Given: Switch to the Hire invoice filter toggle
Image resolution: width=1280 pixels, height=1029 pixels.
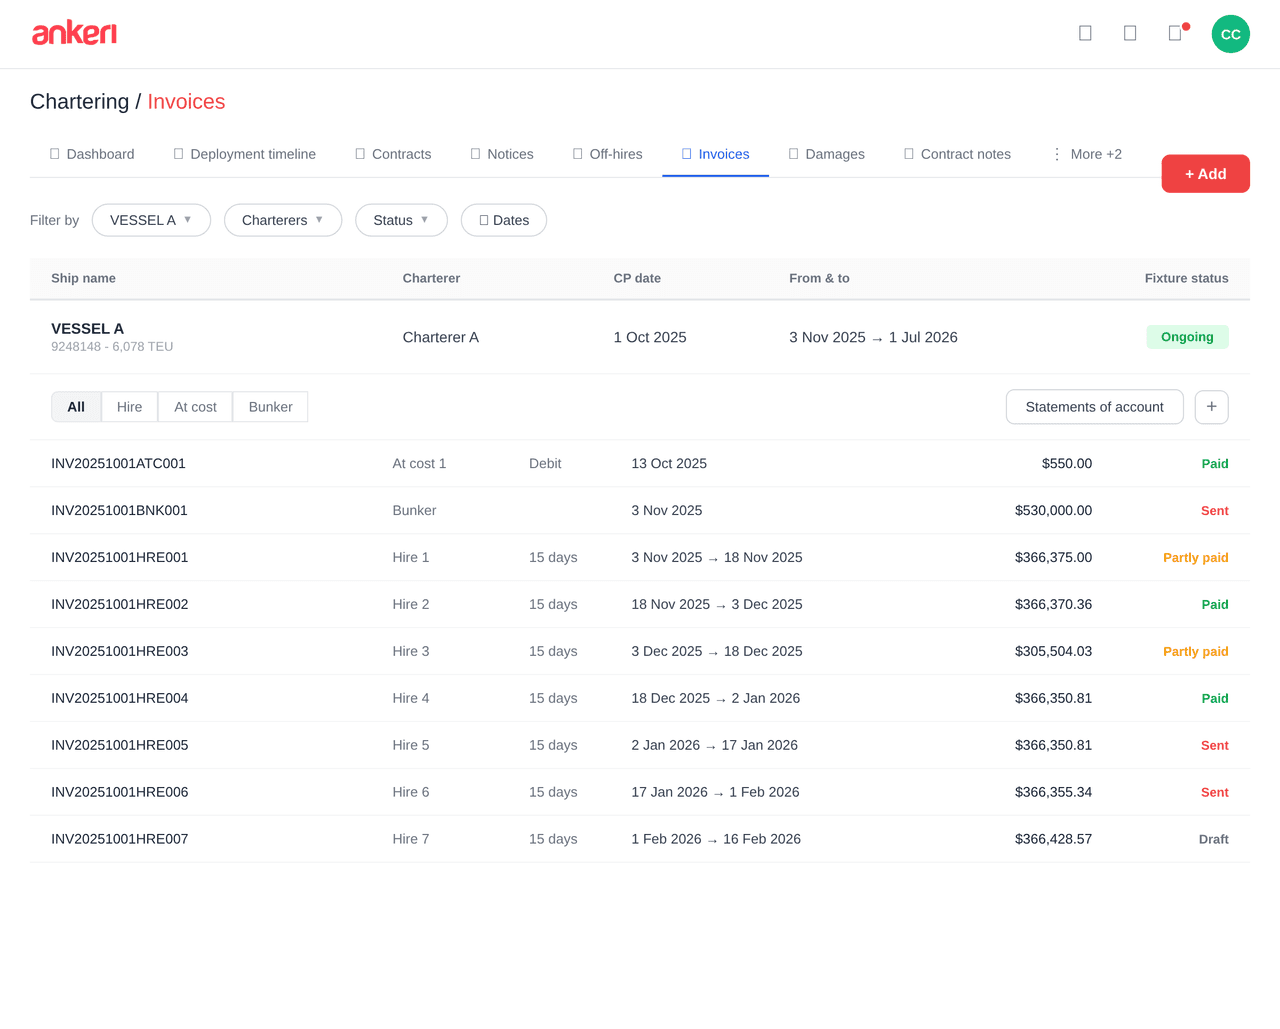Looking at the screenshot, I should pos(129,406).
